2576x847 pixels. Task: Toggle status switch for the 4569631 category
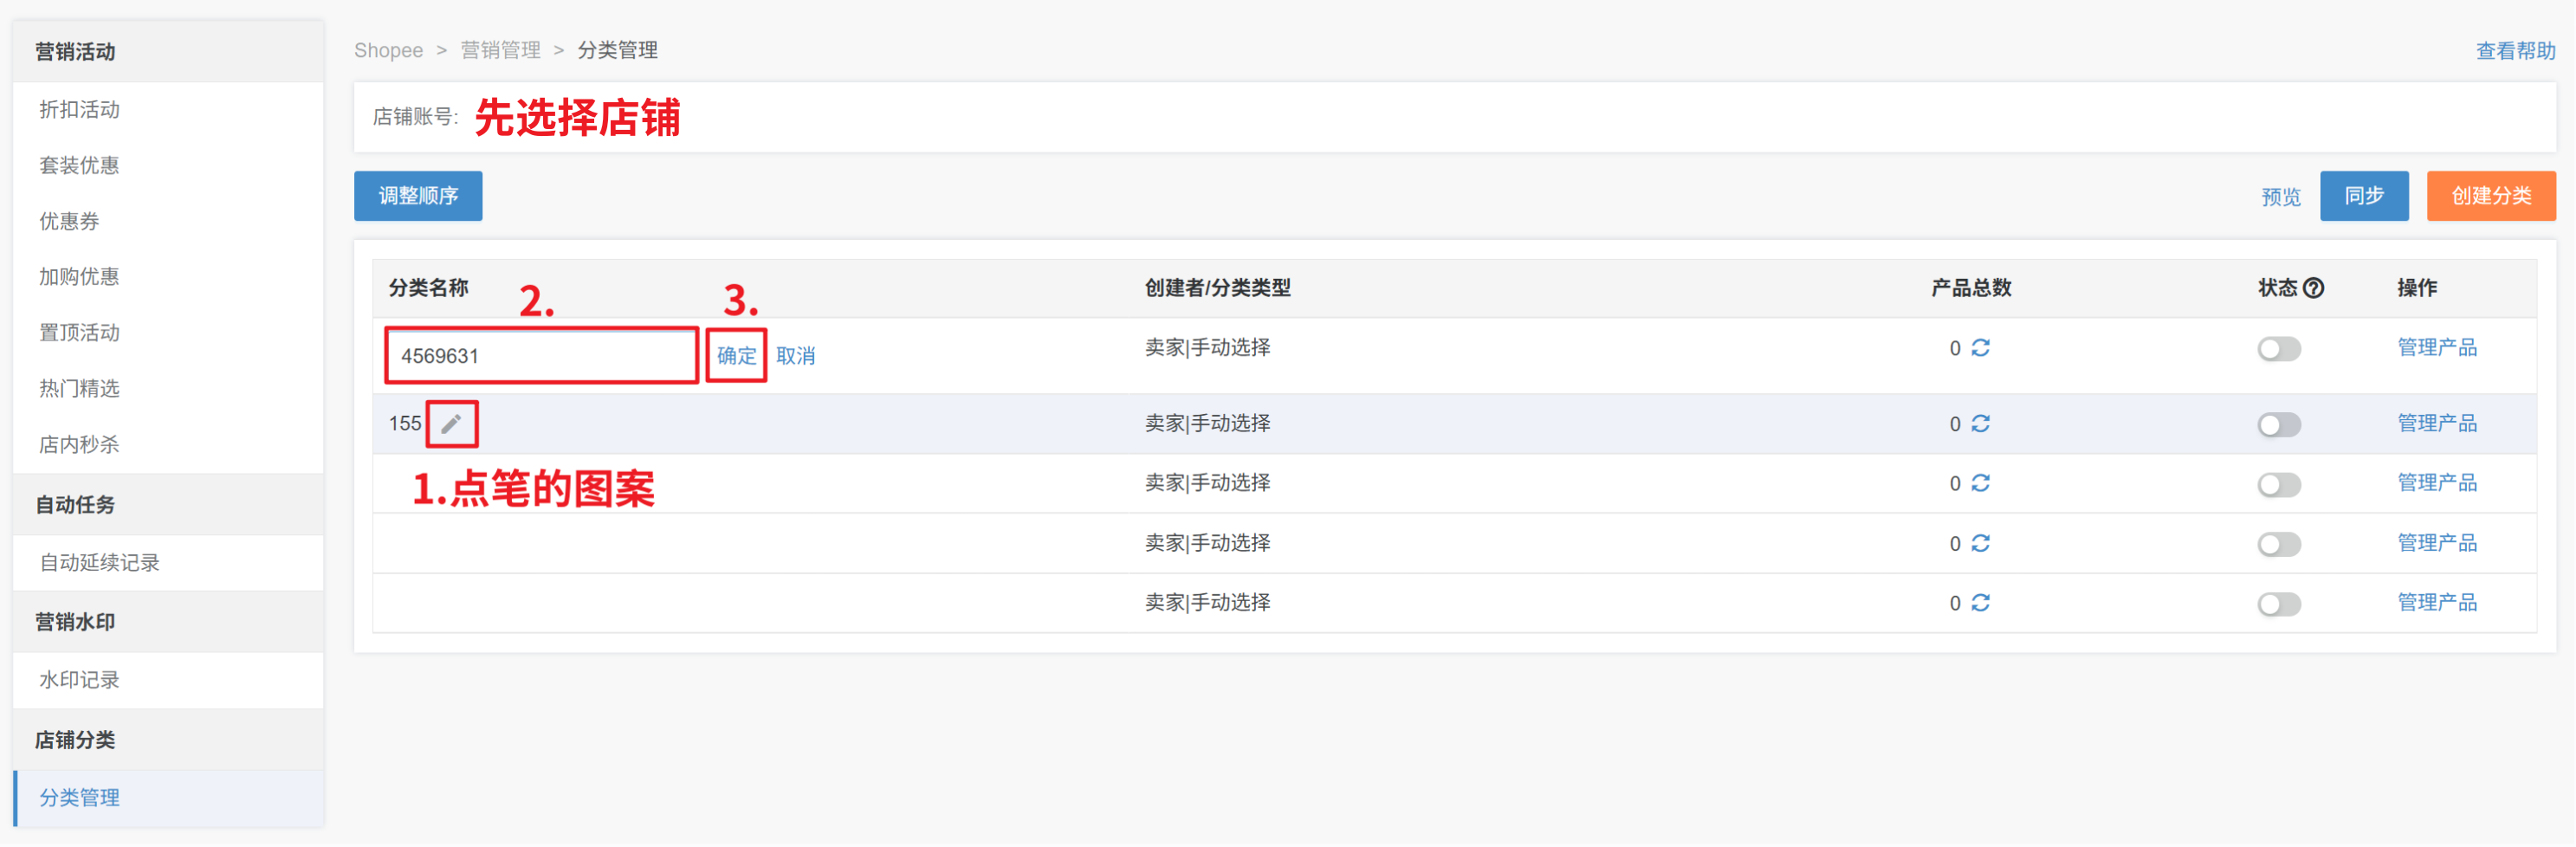pyautogui.click(x=2278, y=349)
